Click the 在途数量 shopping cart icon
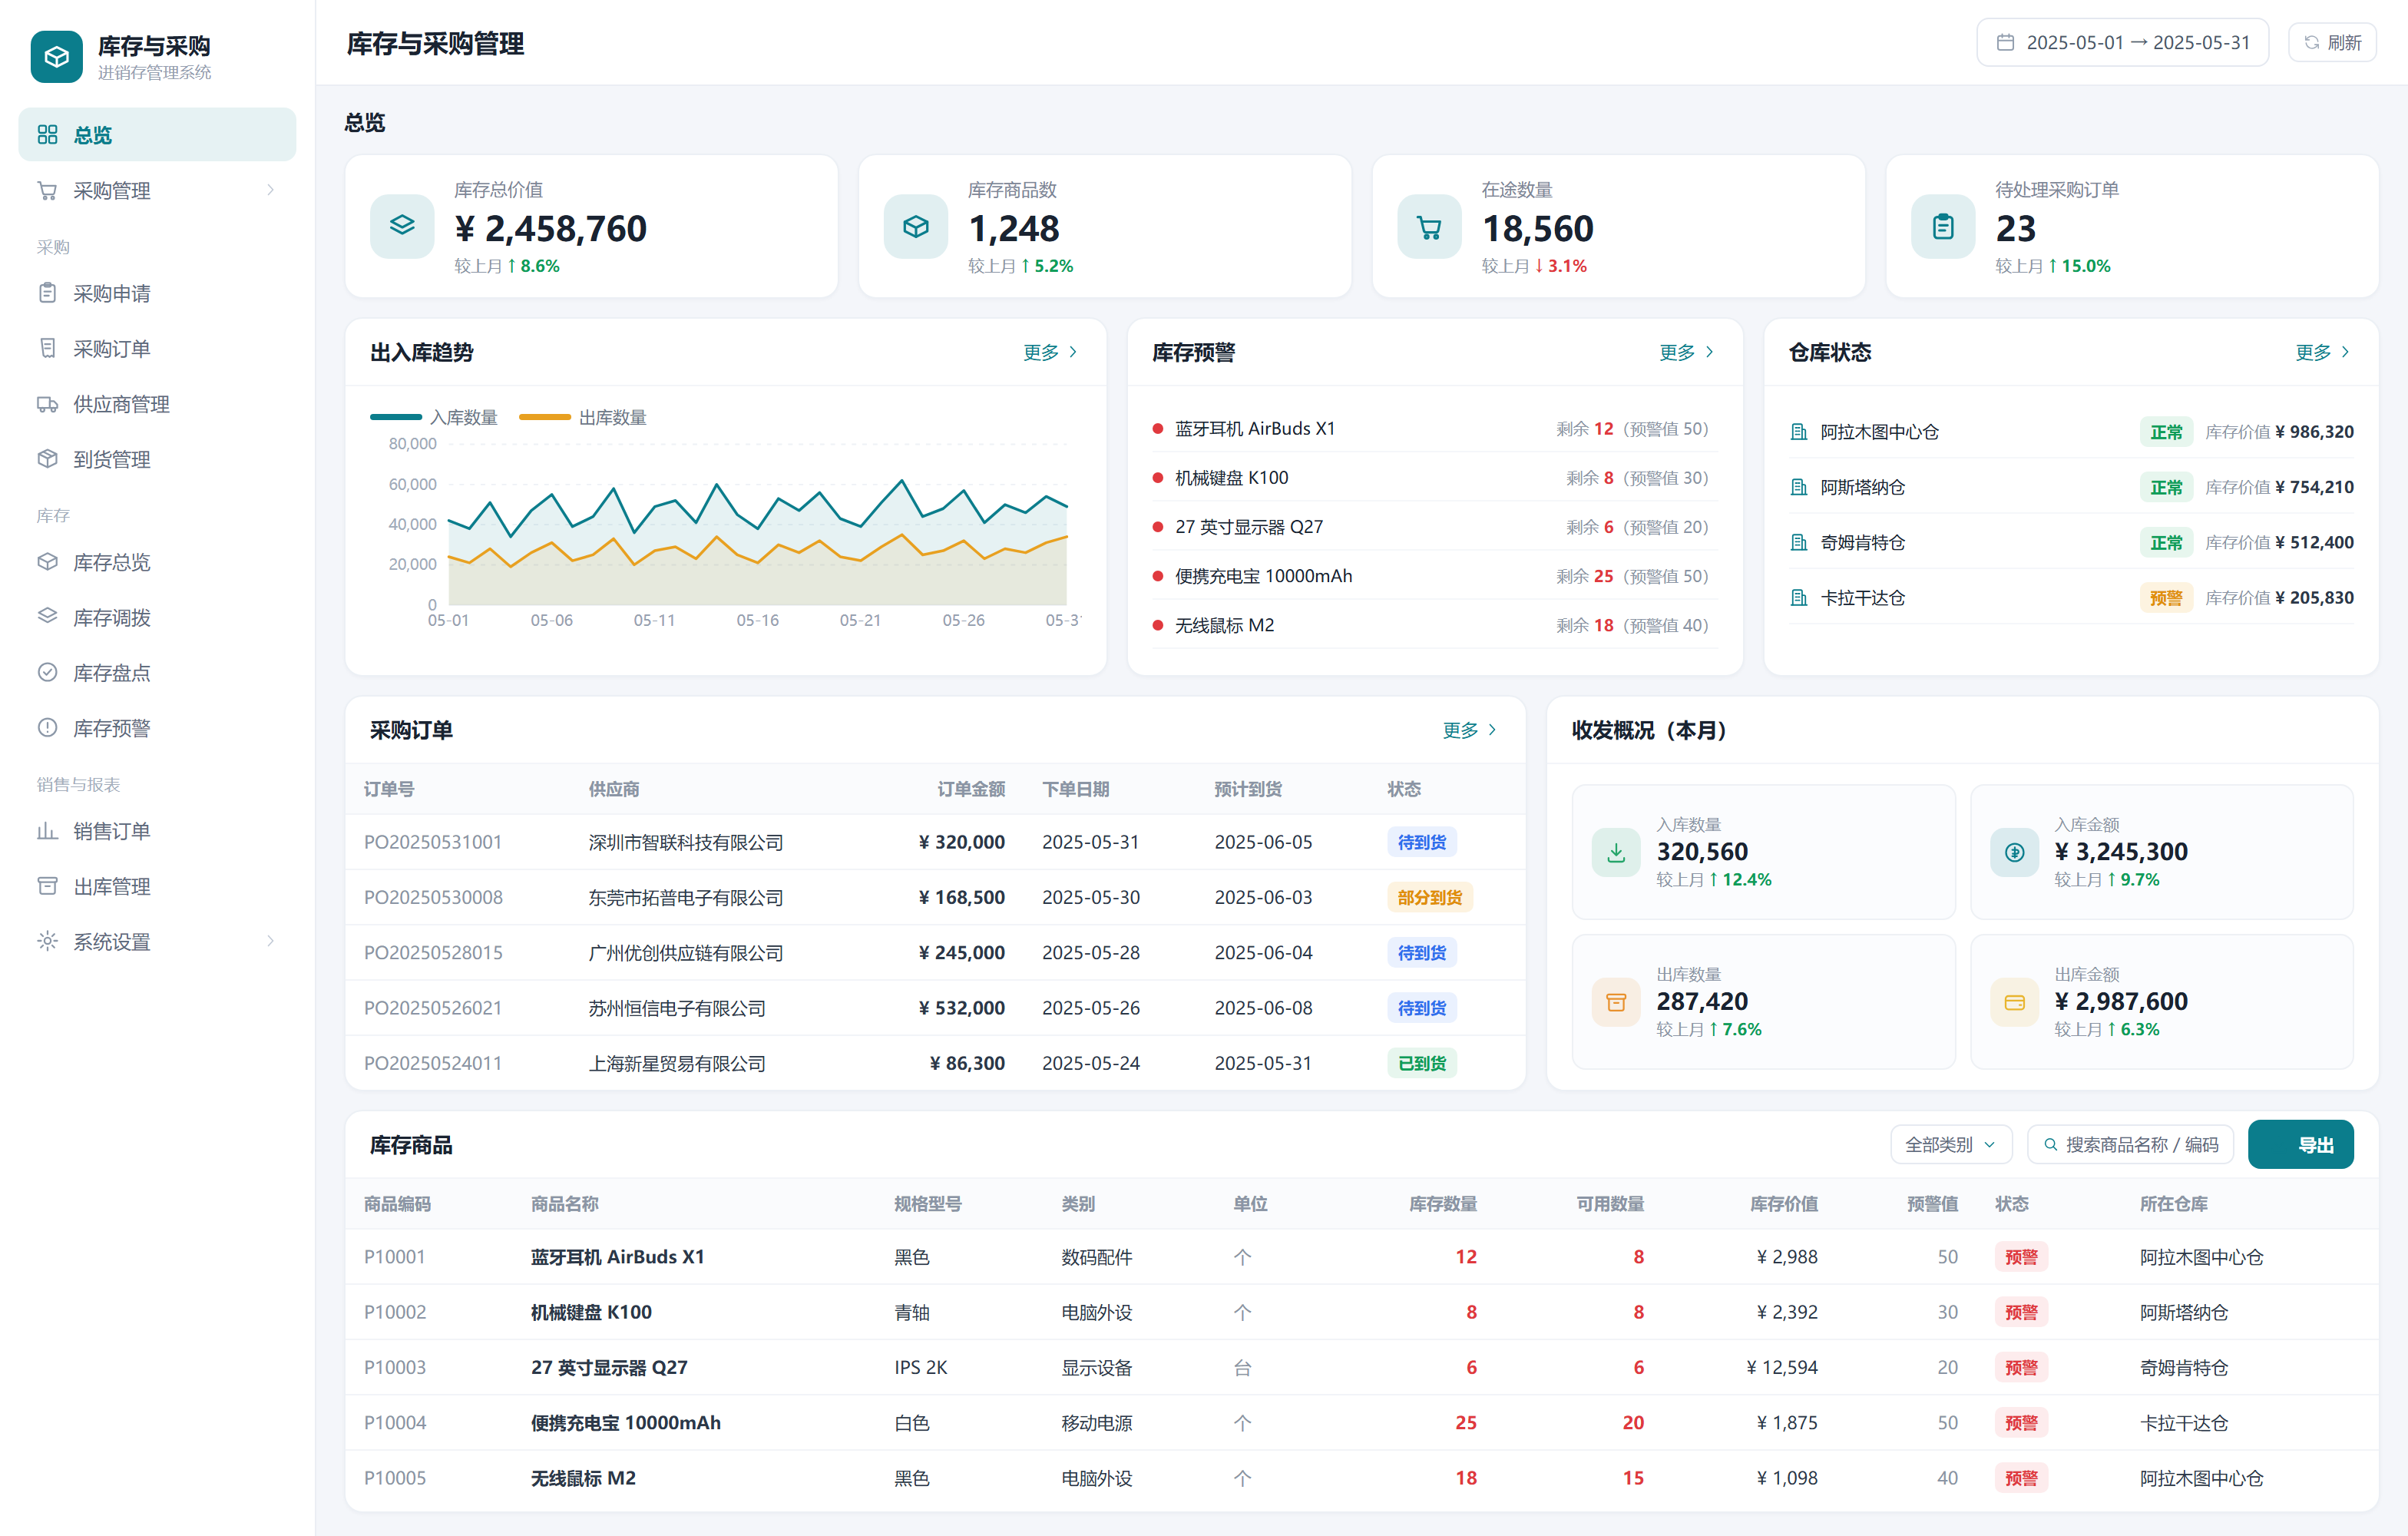Screen dimensions: 2408x1536 coord(1429,226)
